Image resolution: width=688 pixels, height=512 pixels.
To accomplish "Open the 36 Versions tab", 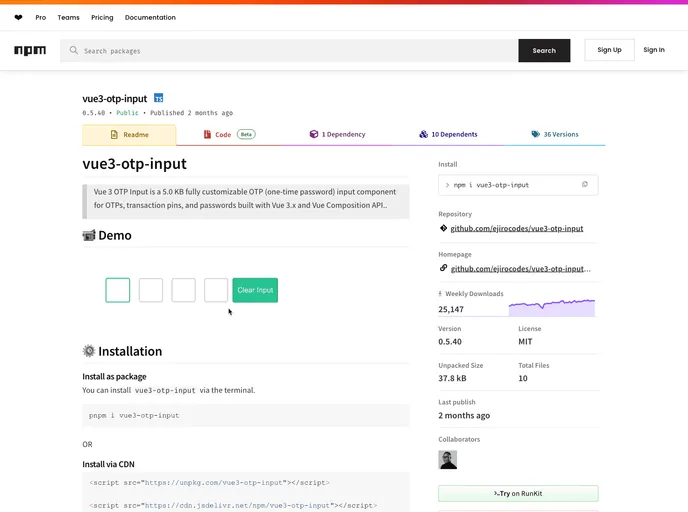I will [555, 134].
